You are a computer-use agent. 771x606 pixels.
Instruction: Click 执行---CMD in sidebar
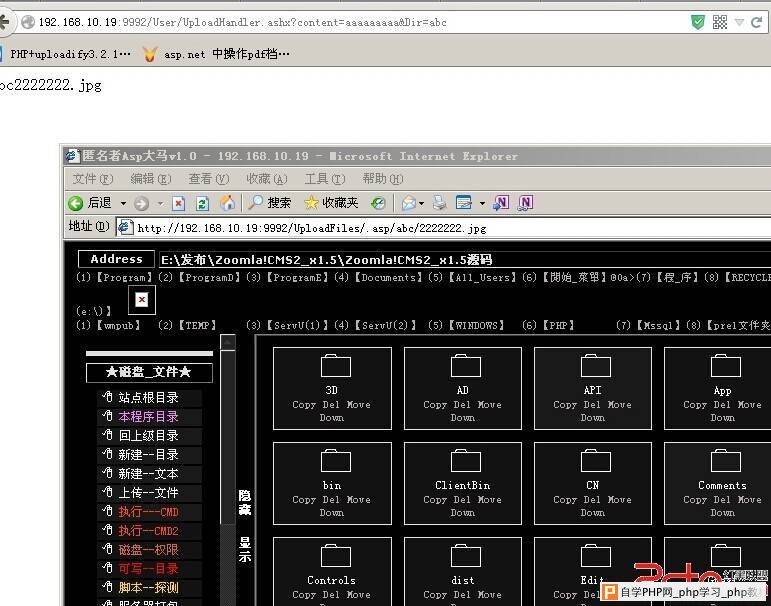148,512
